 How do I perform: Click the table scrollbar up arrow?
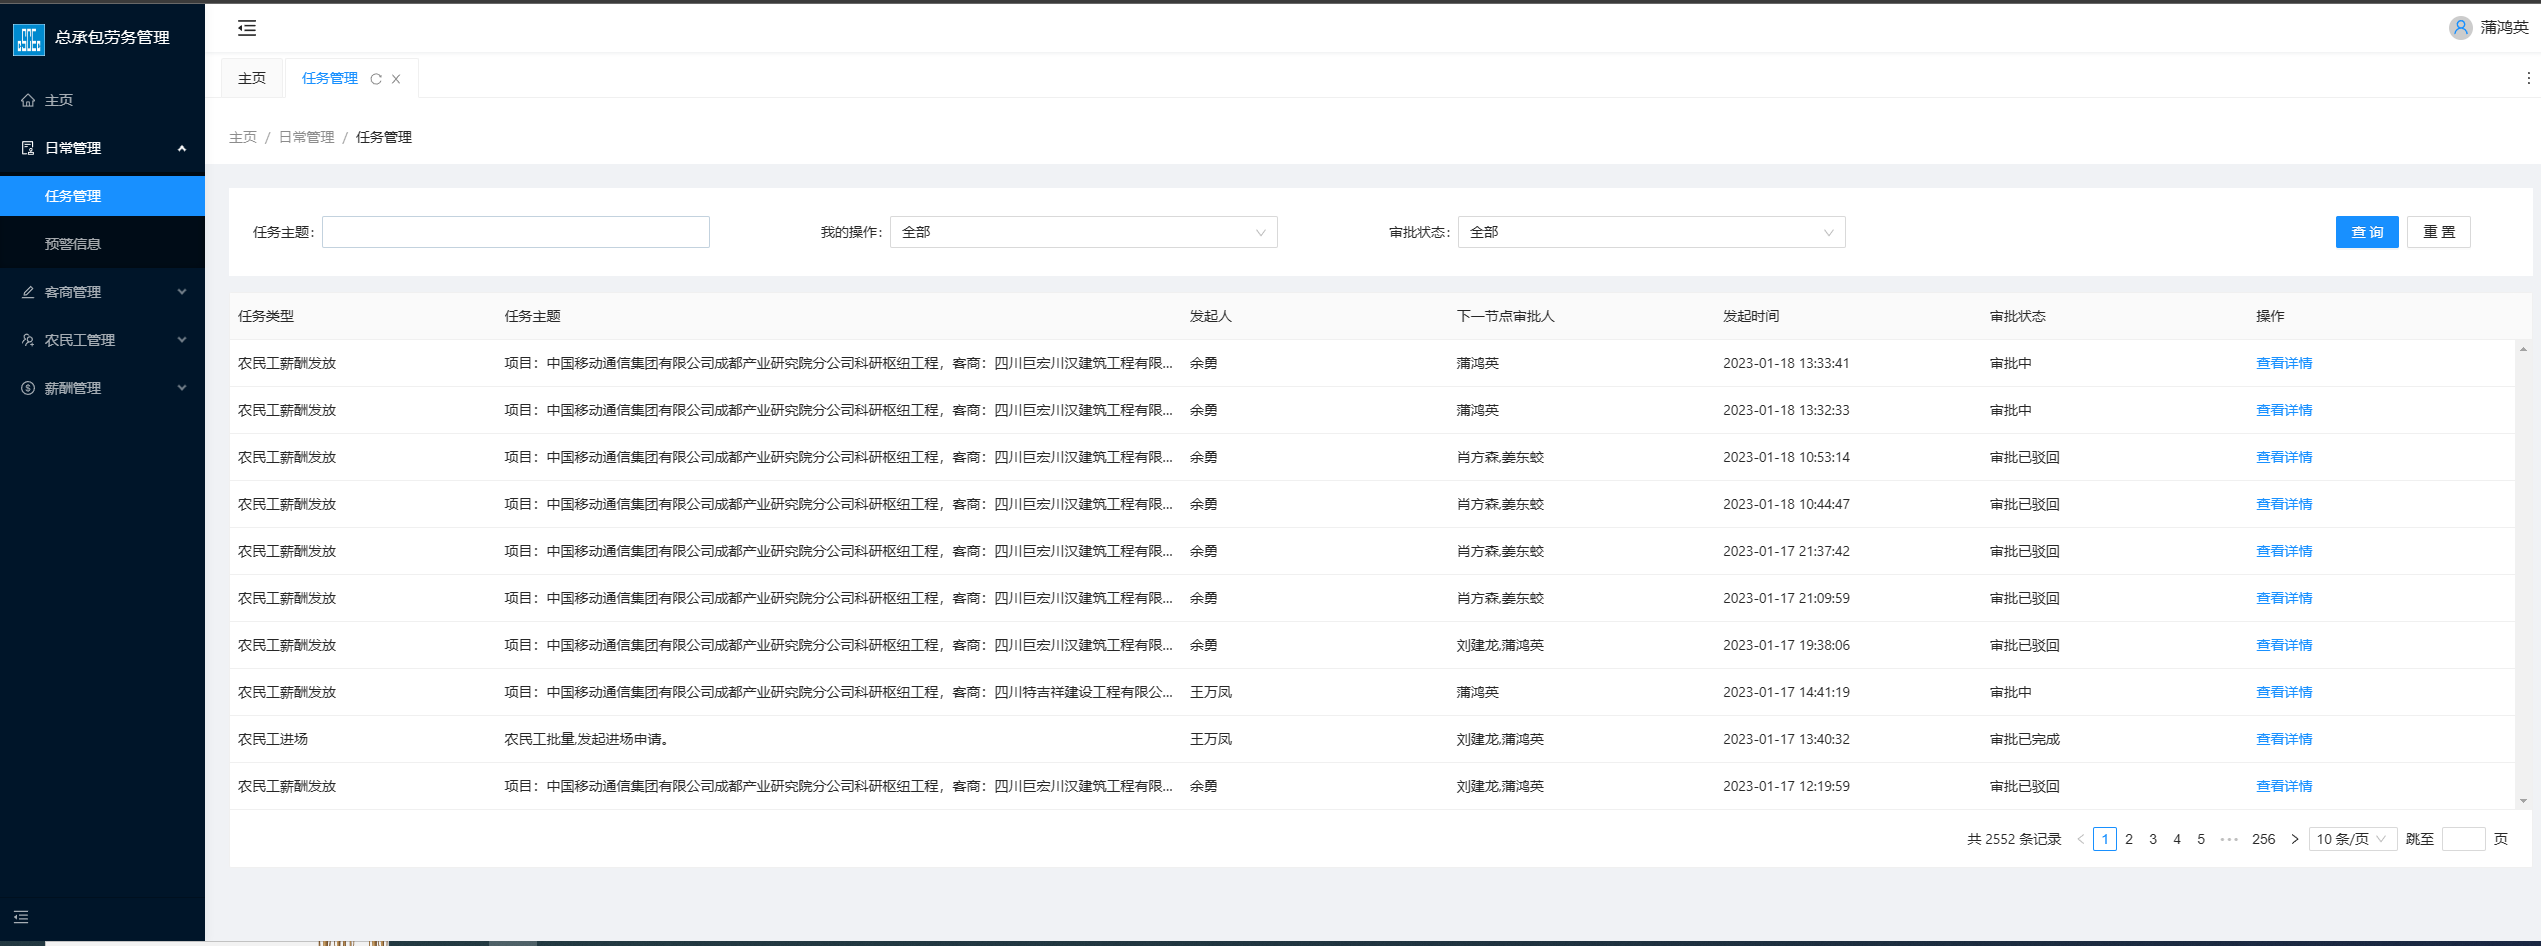point(2523,349)
